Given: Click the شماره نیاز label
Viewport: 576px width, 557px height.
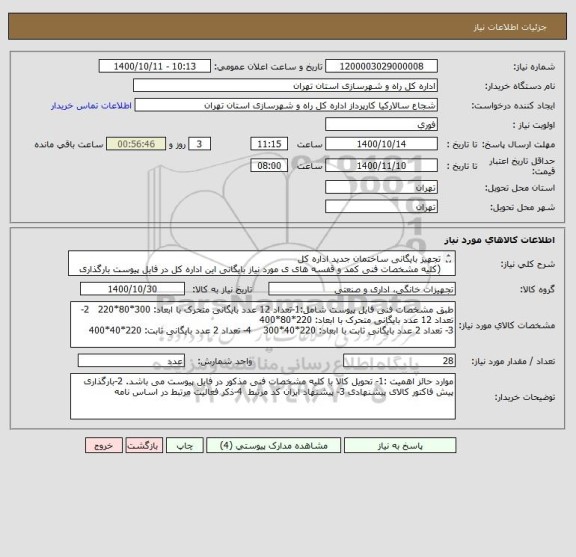Looking at the screenshot, I should pyautogui.click(x=534, y=67).
